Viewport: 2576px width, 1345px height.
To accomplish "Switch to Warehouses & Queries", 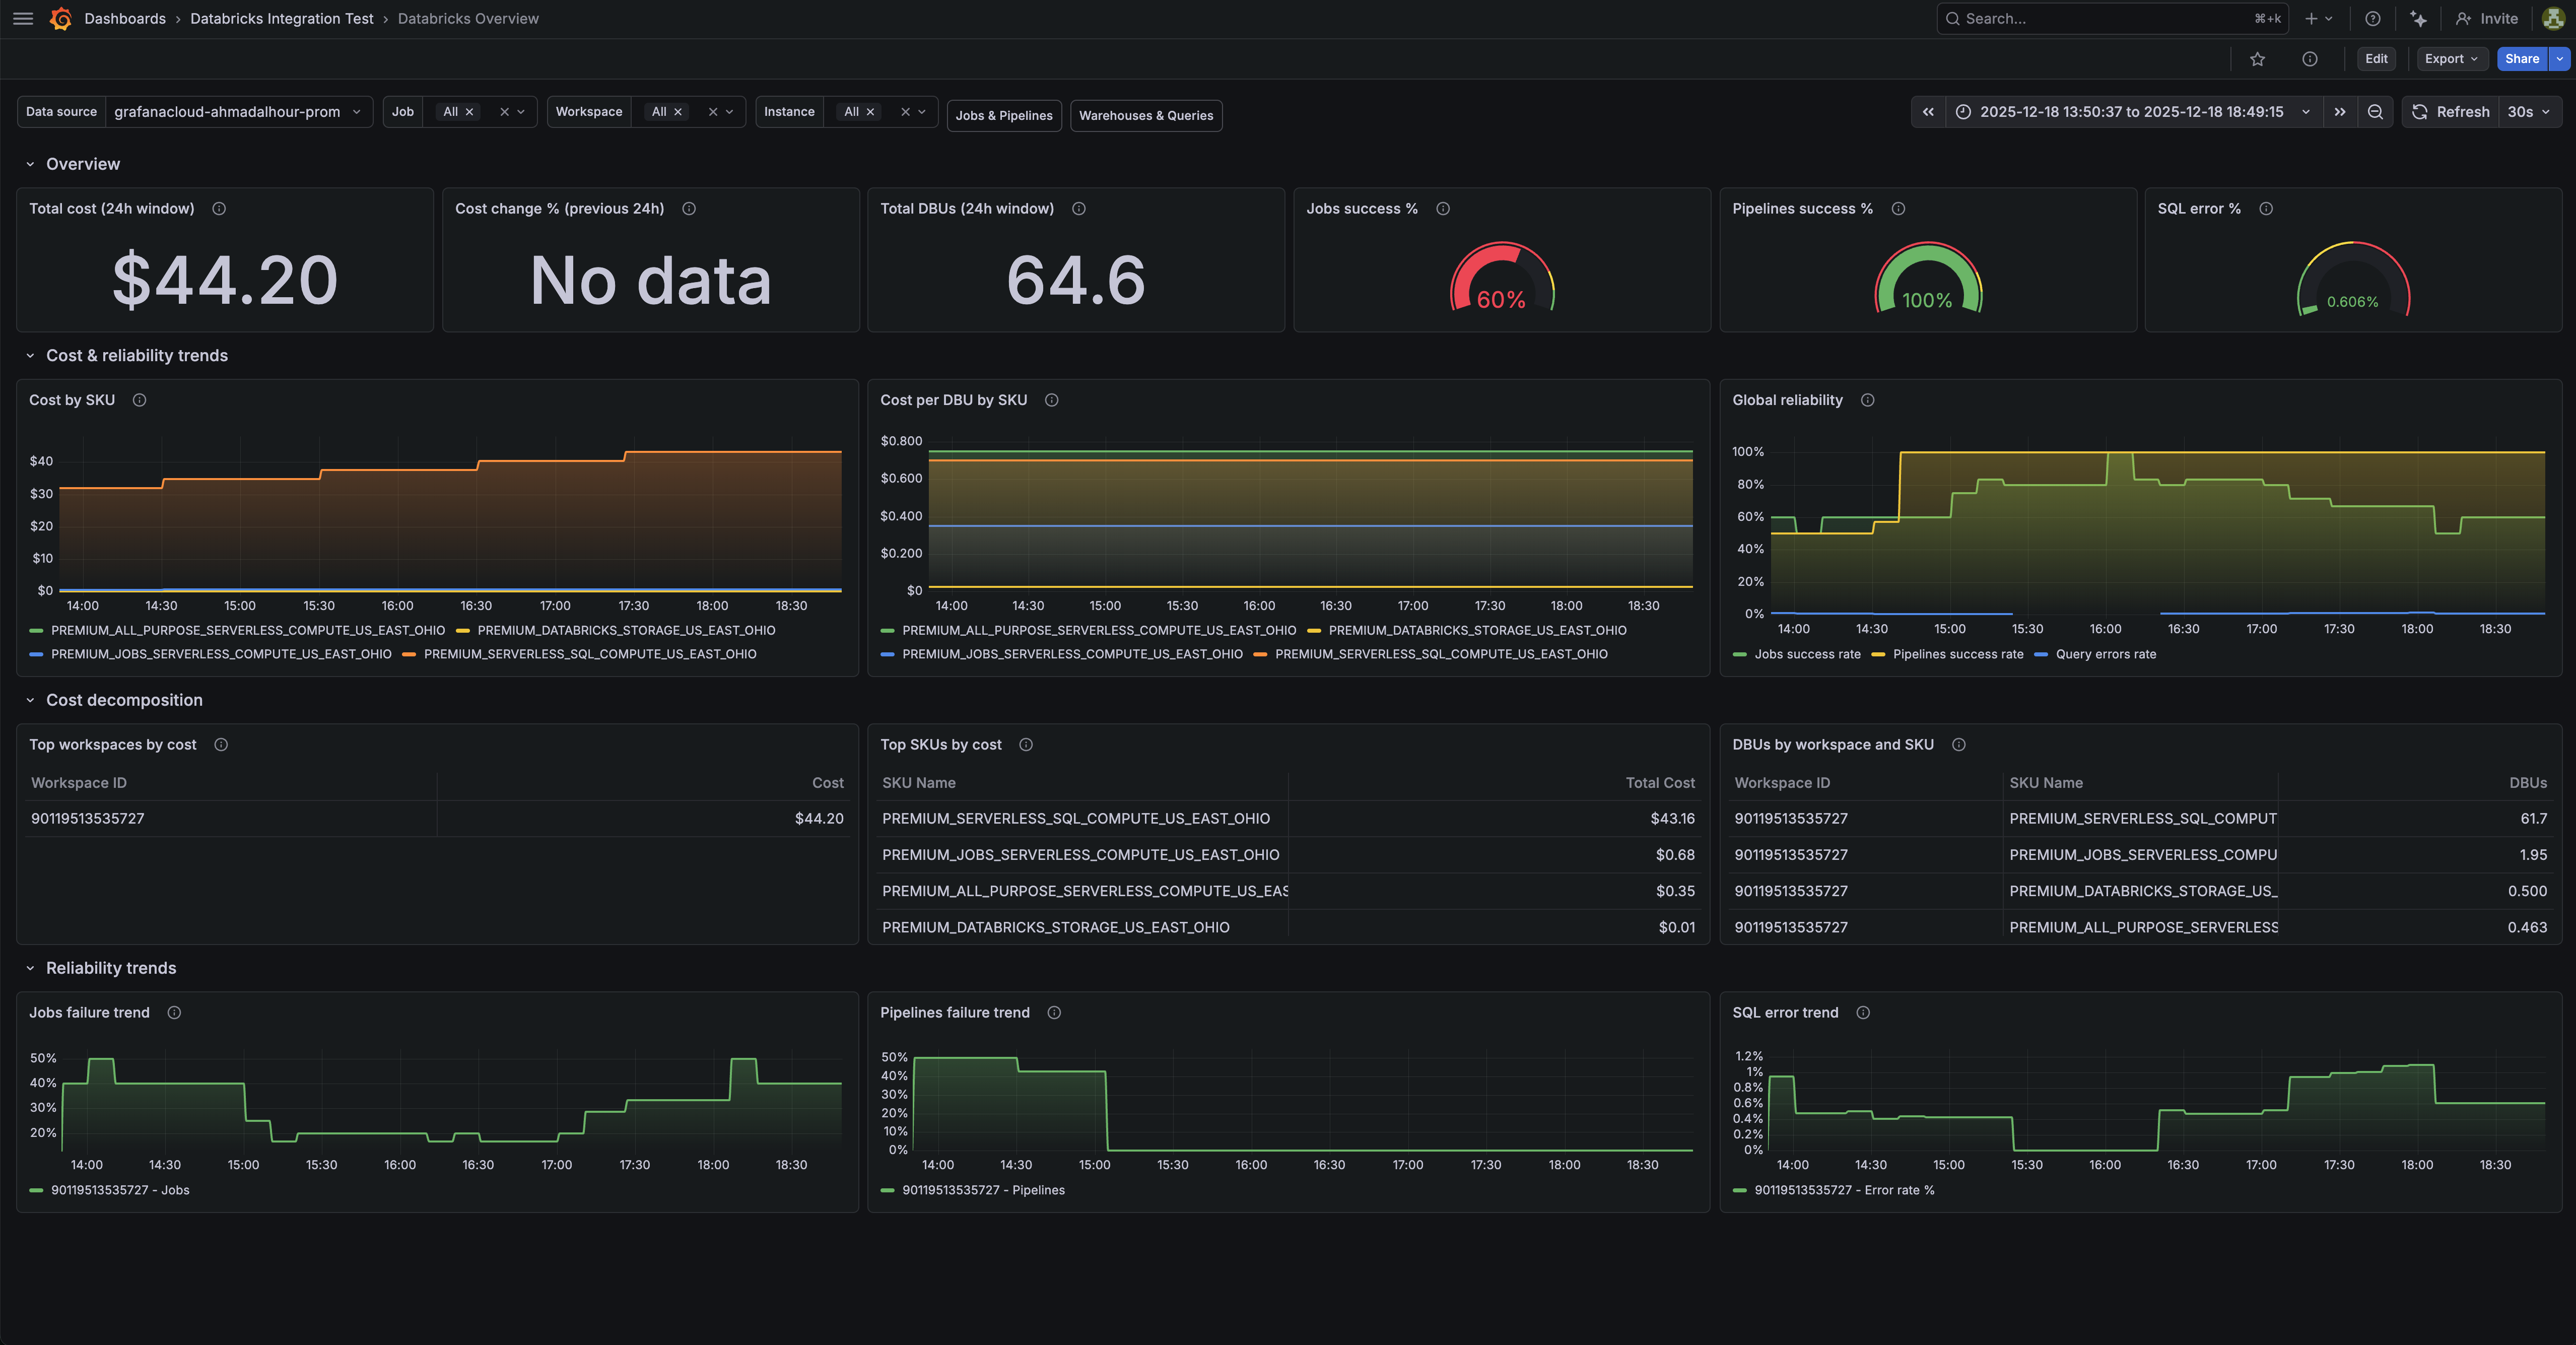I will 1146,115.
